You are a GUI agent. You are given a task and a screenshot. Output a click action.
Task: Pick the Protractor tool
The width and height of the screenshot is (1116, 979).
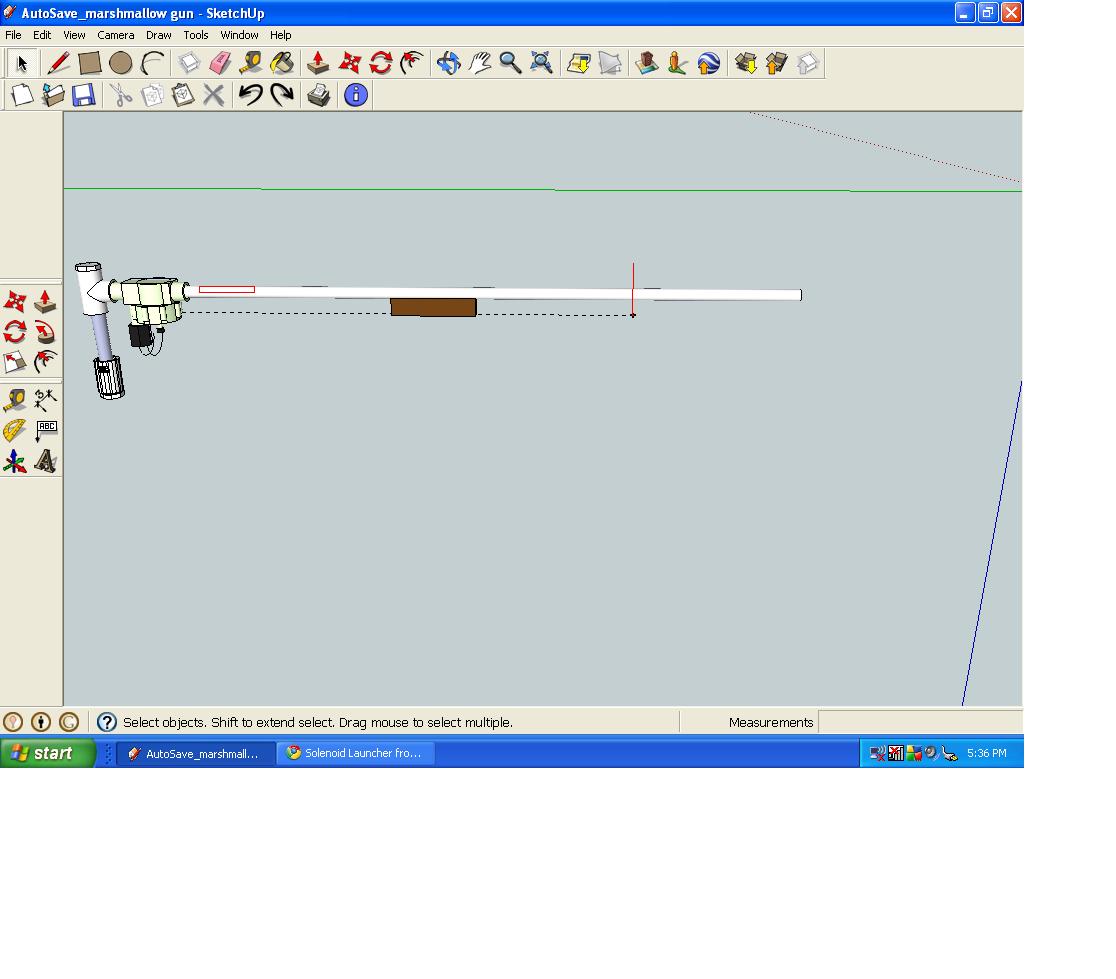coord(14,431)
